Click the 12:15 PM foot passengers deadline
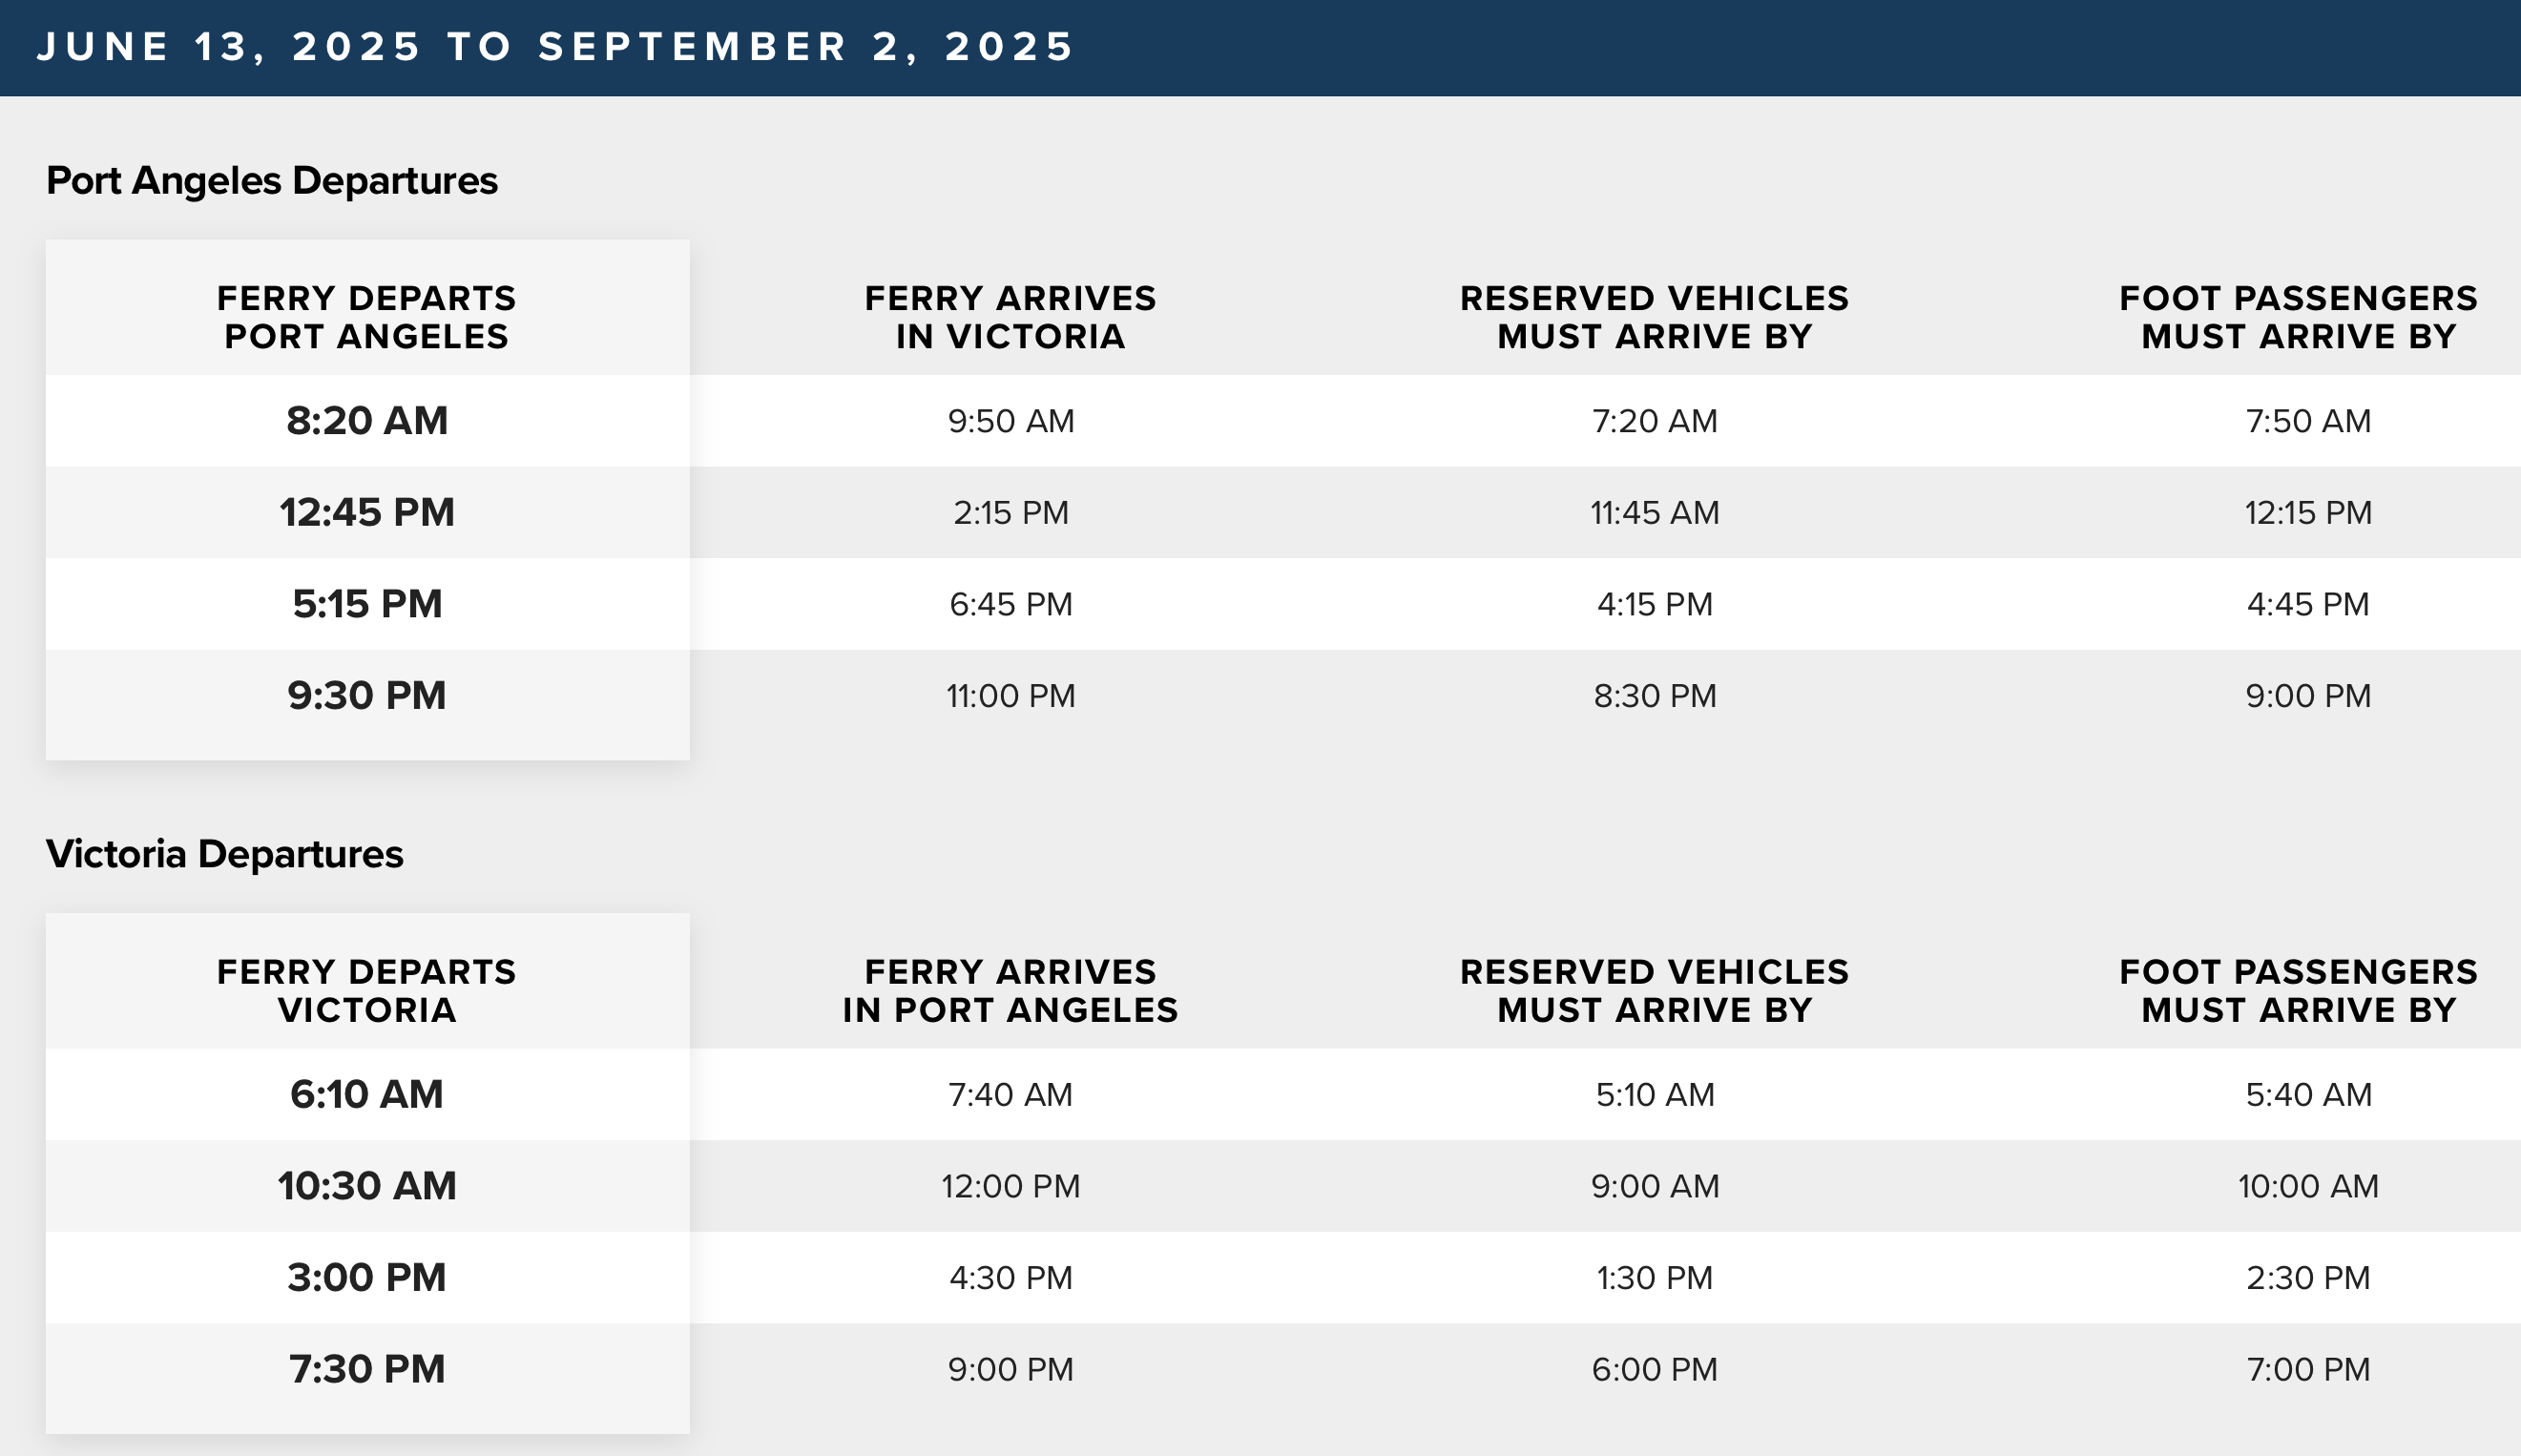This screenshot has width=2521, height=1456. tap(2307, 513)
